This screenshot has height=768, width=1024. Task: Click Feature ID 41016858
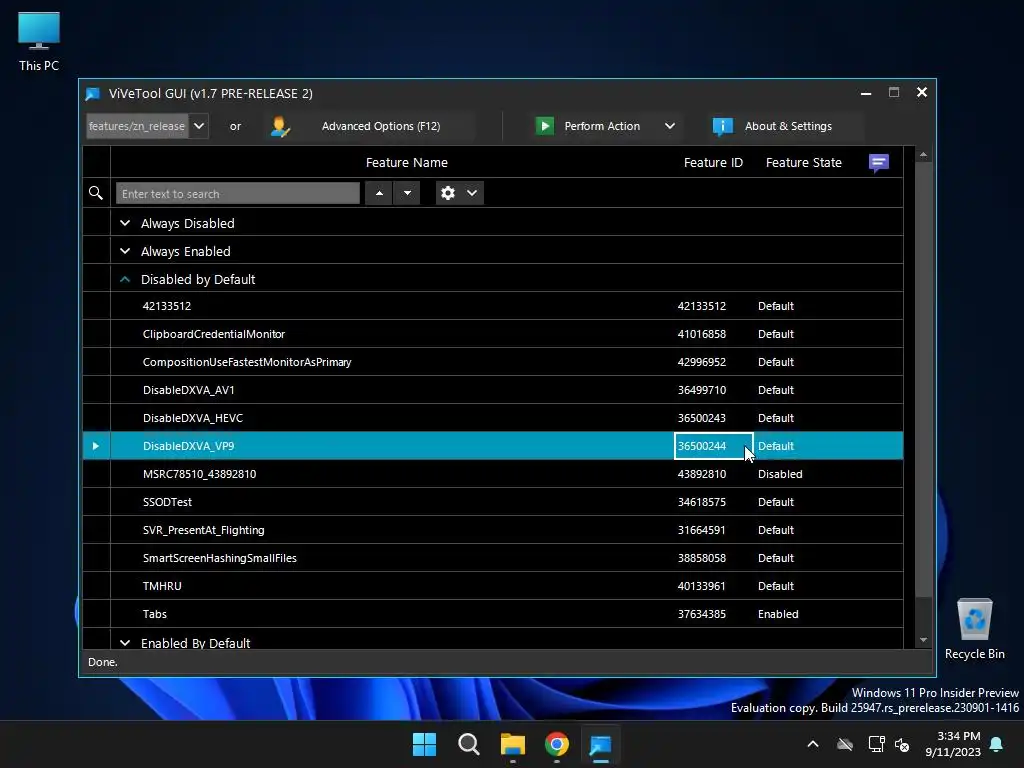point(701,334)
